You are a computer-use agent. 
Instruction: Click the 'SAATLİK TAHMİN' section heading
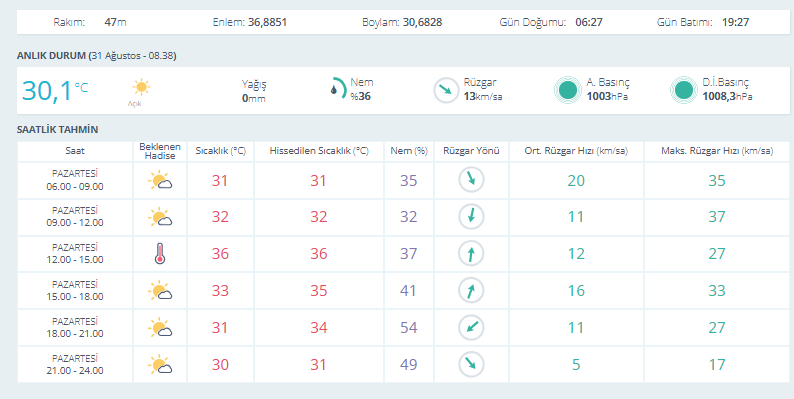click(58, 130)
